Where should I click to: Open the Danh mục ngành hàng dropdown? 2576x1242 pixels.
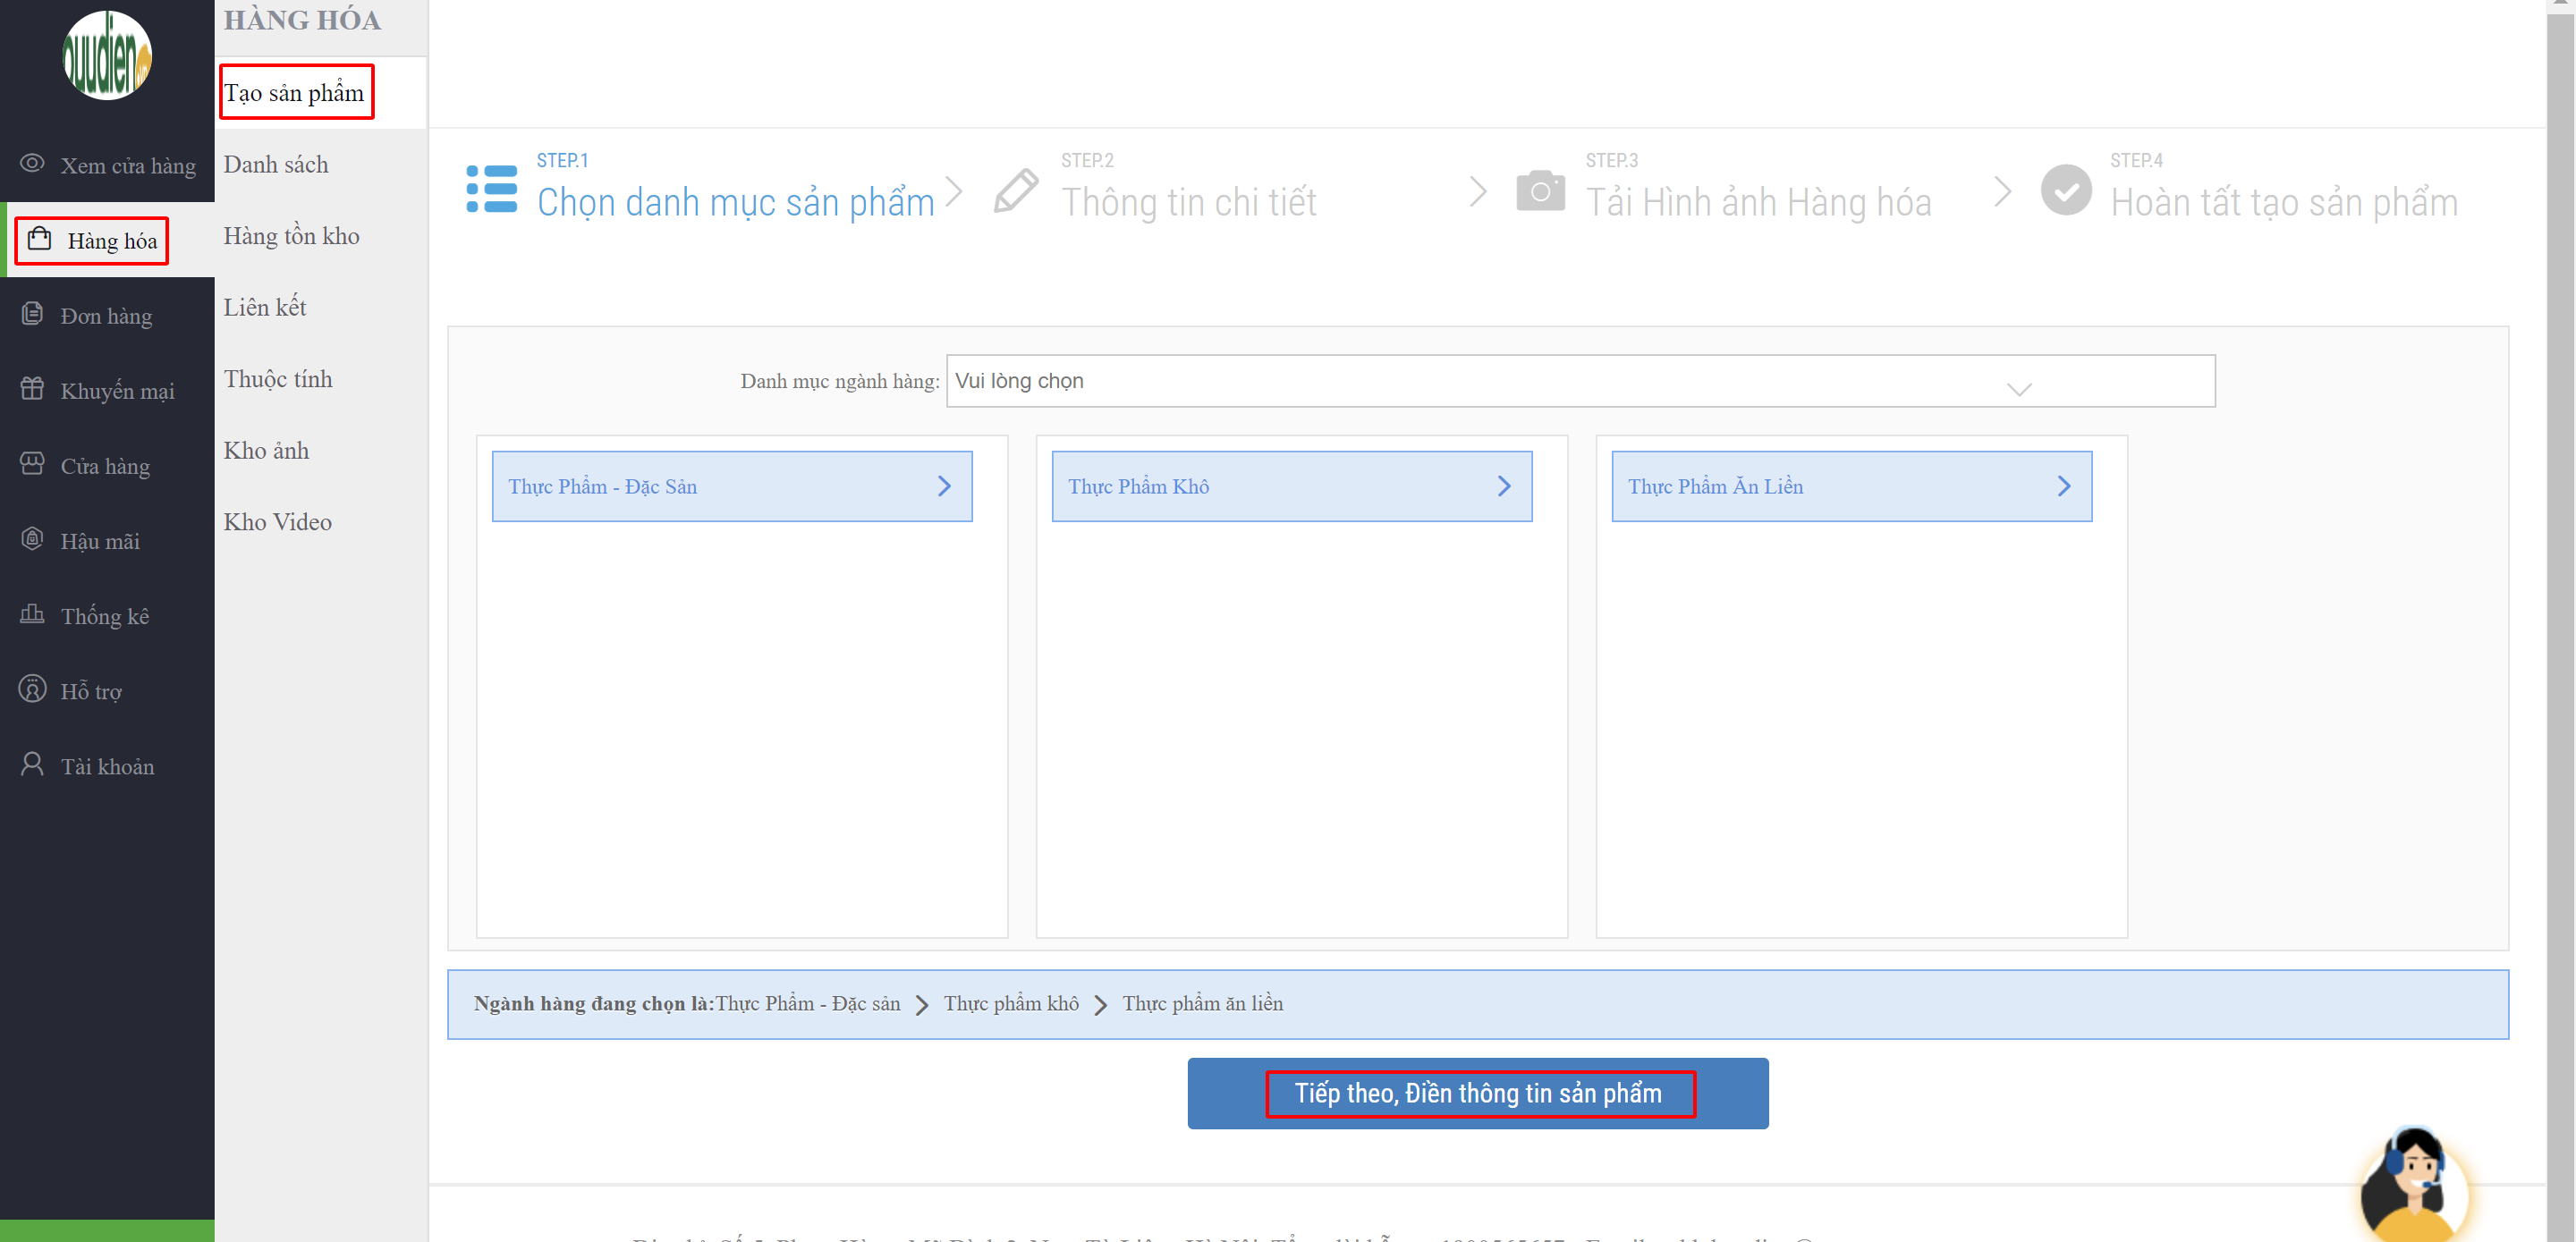[1580, 381]
